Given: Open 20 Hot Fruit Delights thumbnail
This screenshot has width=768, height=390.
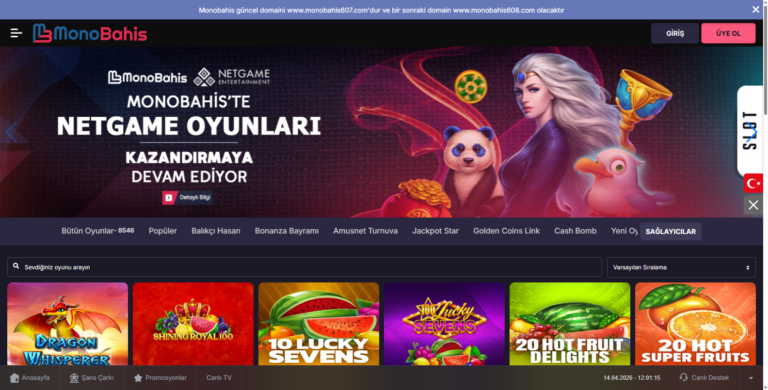Looking at the screenshot, I should coord(570,324).
